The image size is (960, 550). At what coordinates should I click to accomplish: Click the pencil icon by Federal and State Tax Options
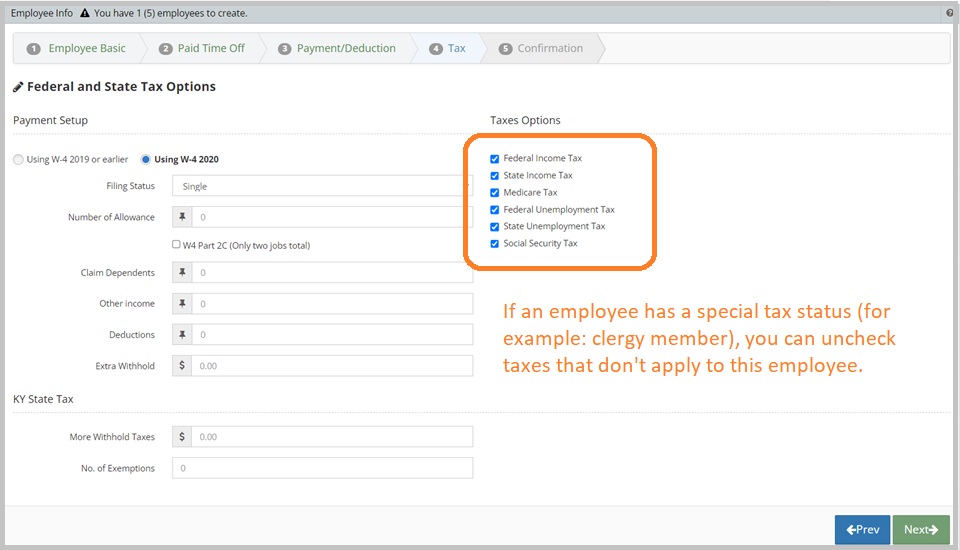coord(18,87)
